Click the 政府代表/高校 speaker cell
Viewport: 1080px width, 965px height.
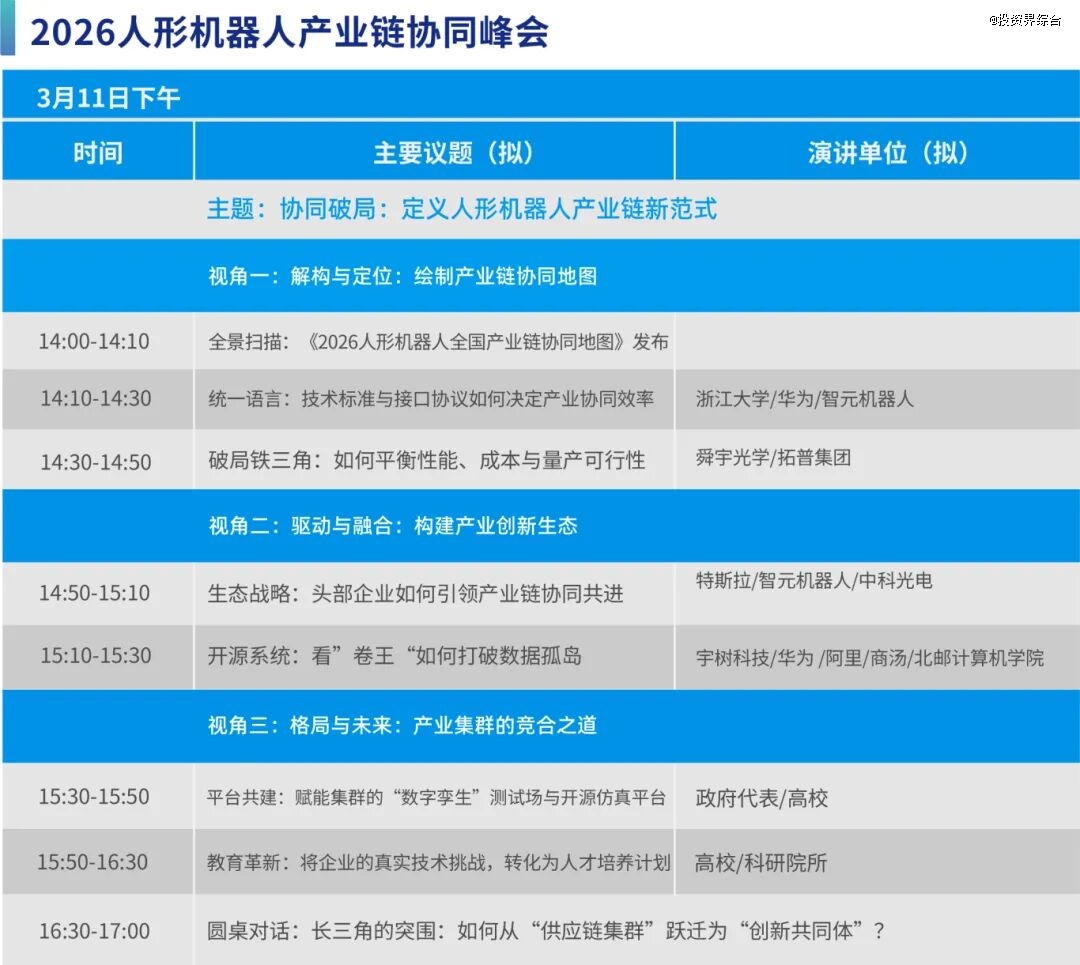[761, 798]
